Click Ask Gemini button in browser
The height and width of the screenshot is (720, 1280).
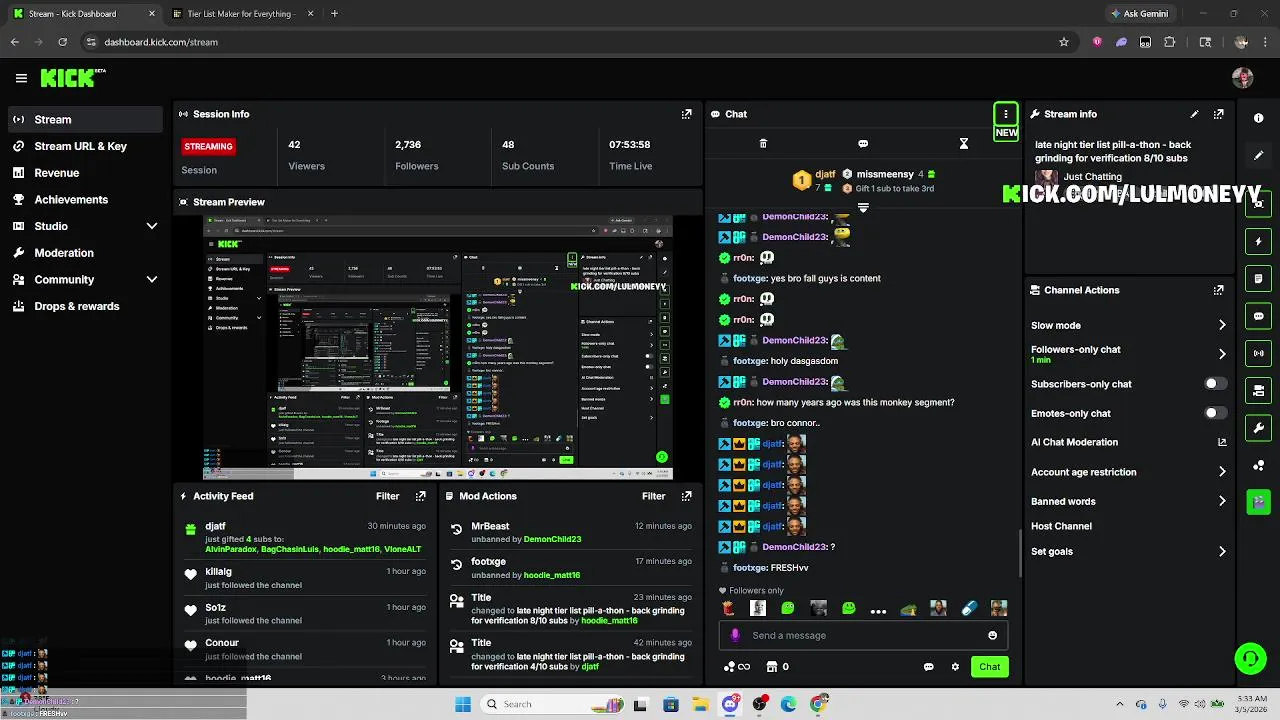[x=1139, y=14]
